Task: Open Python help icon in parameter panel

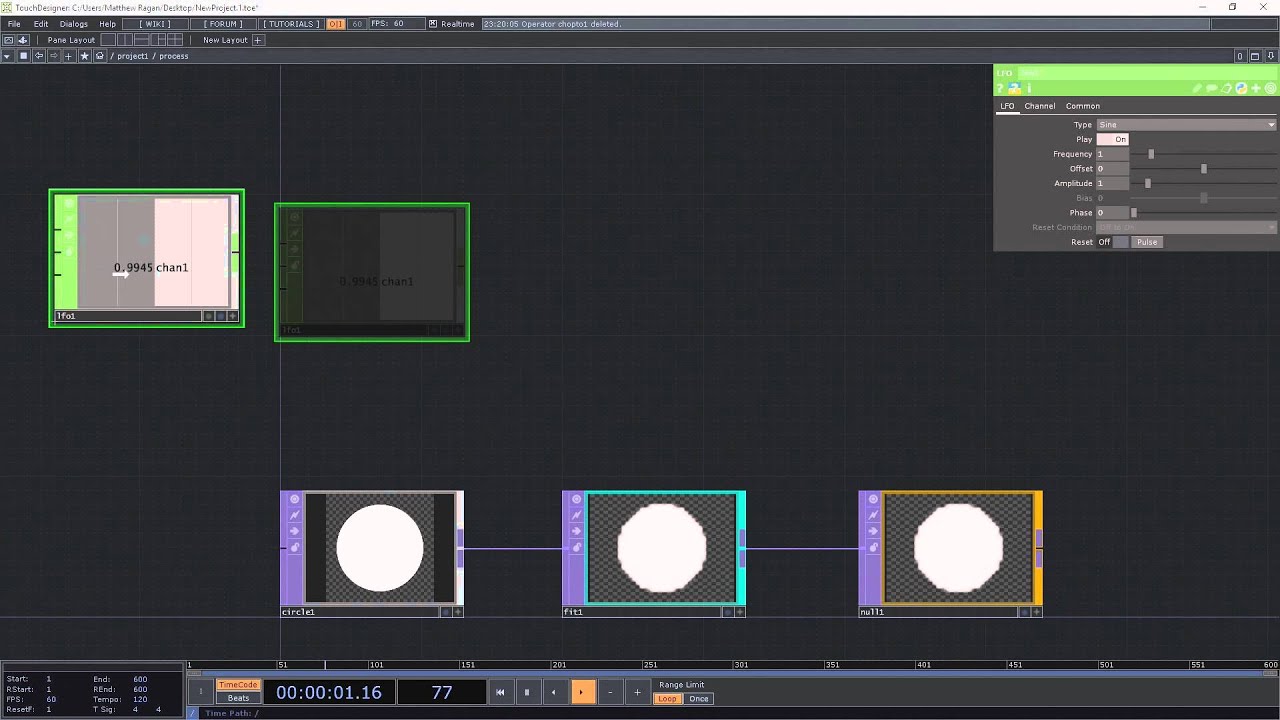Action: (x=1014, y=88)
